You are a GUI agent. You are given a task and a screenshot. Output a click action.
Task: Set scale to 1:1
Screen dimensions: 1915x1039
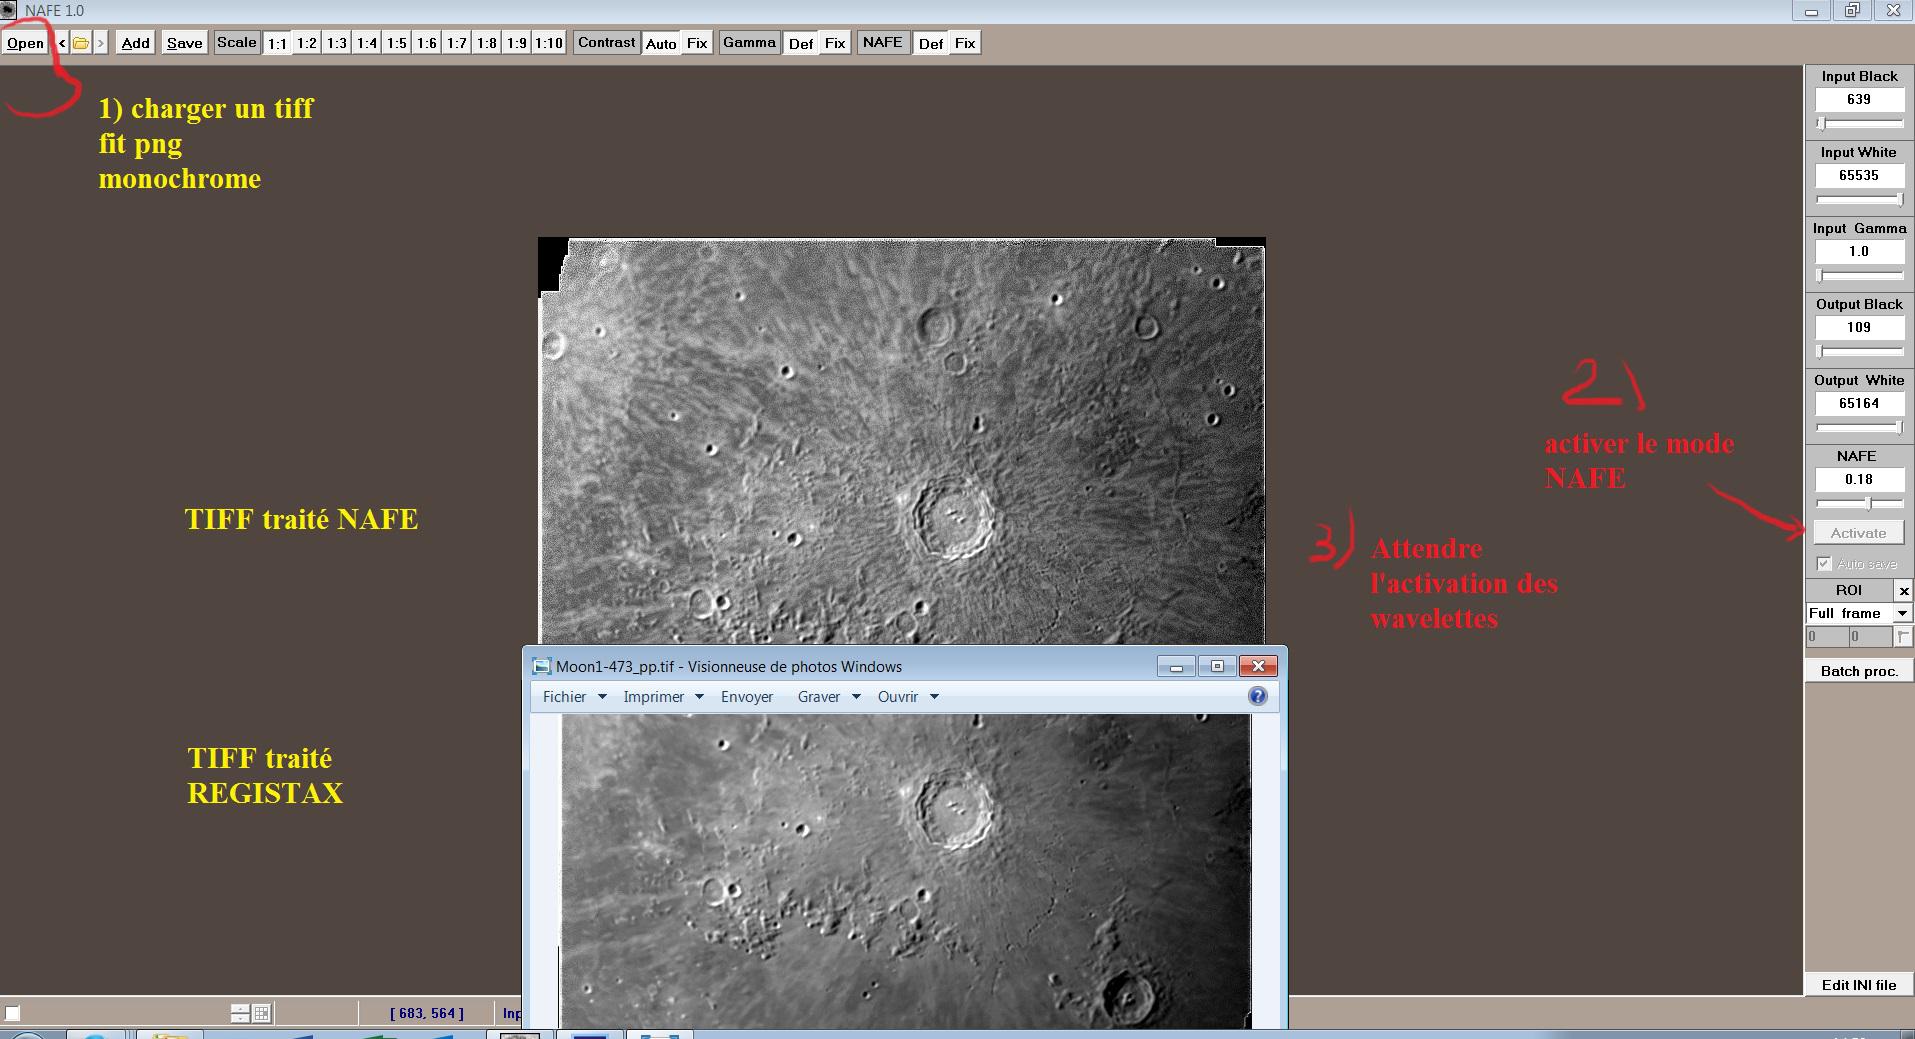pyautogui.click(x=277, y=43)
